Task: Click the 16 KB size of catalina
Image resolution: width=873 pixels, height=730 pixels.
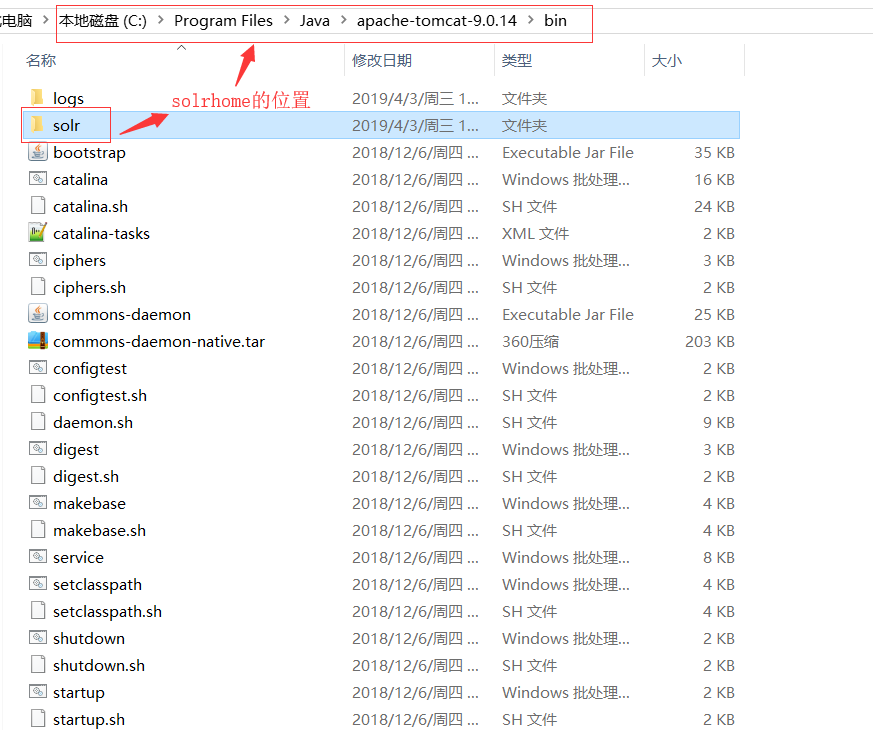Action: point(714,179)
